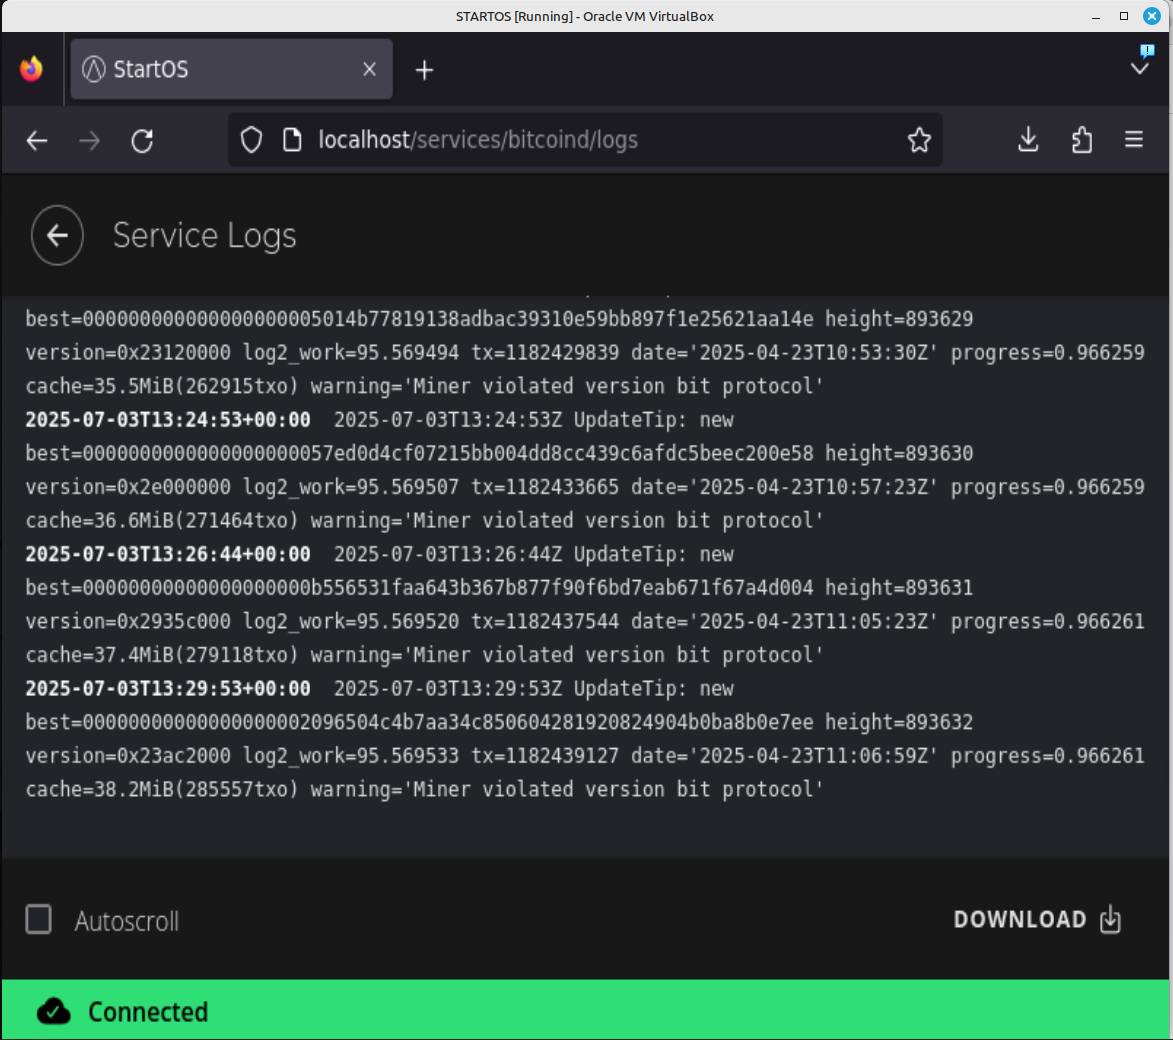Screen dimensions: 1173x1040
Task: Click the site information page icon
Action: (x=292, y=140)
